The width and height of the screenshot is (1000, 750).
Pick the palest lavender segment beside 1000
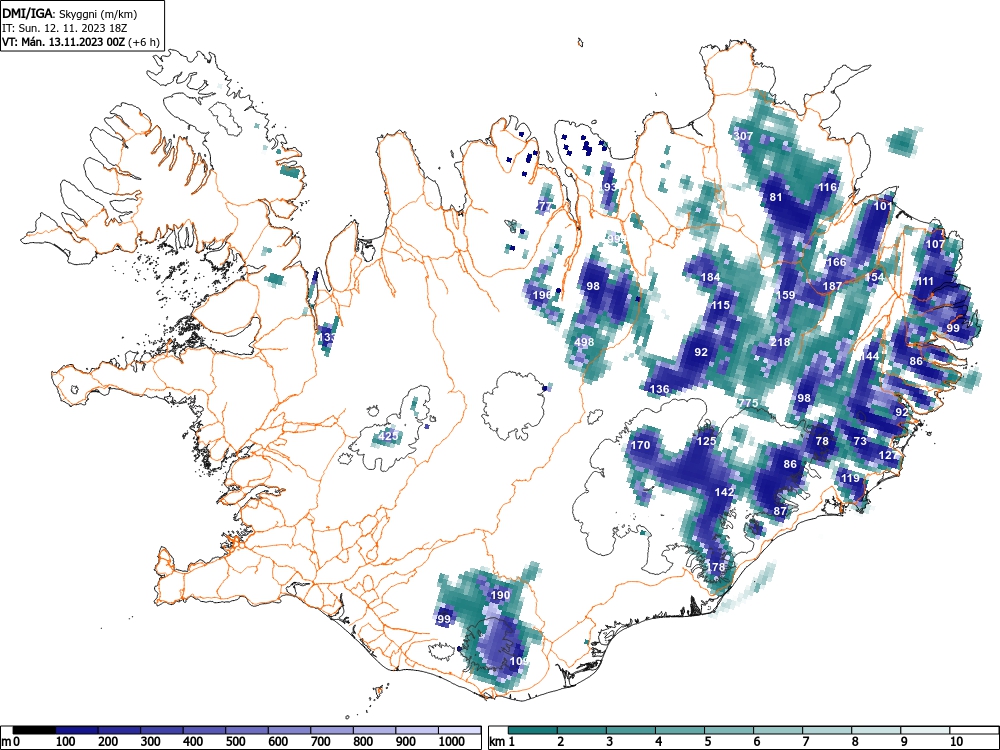460,730
